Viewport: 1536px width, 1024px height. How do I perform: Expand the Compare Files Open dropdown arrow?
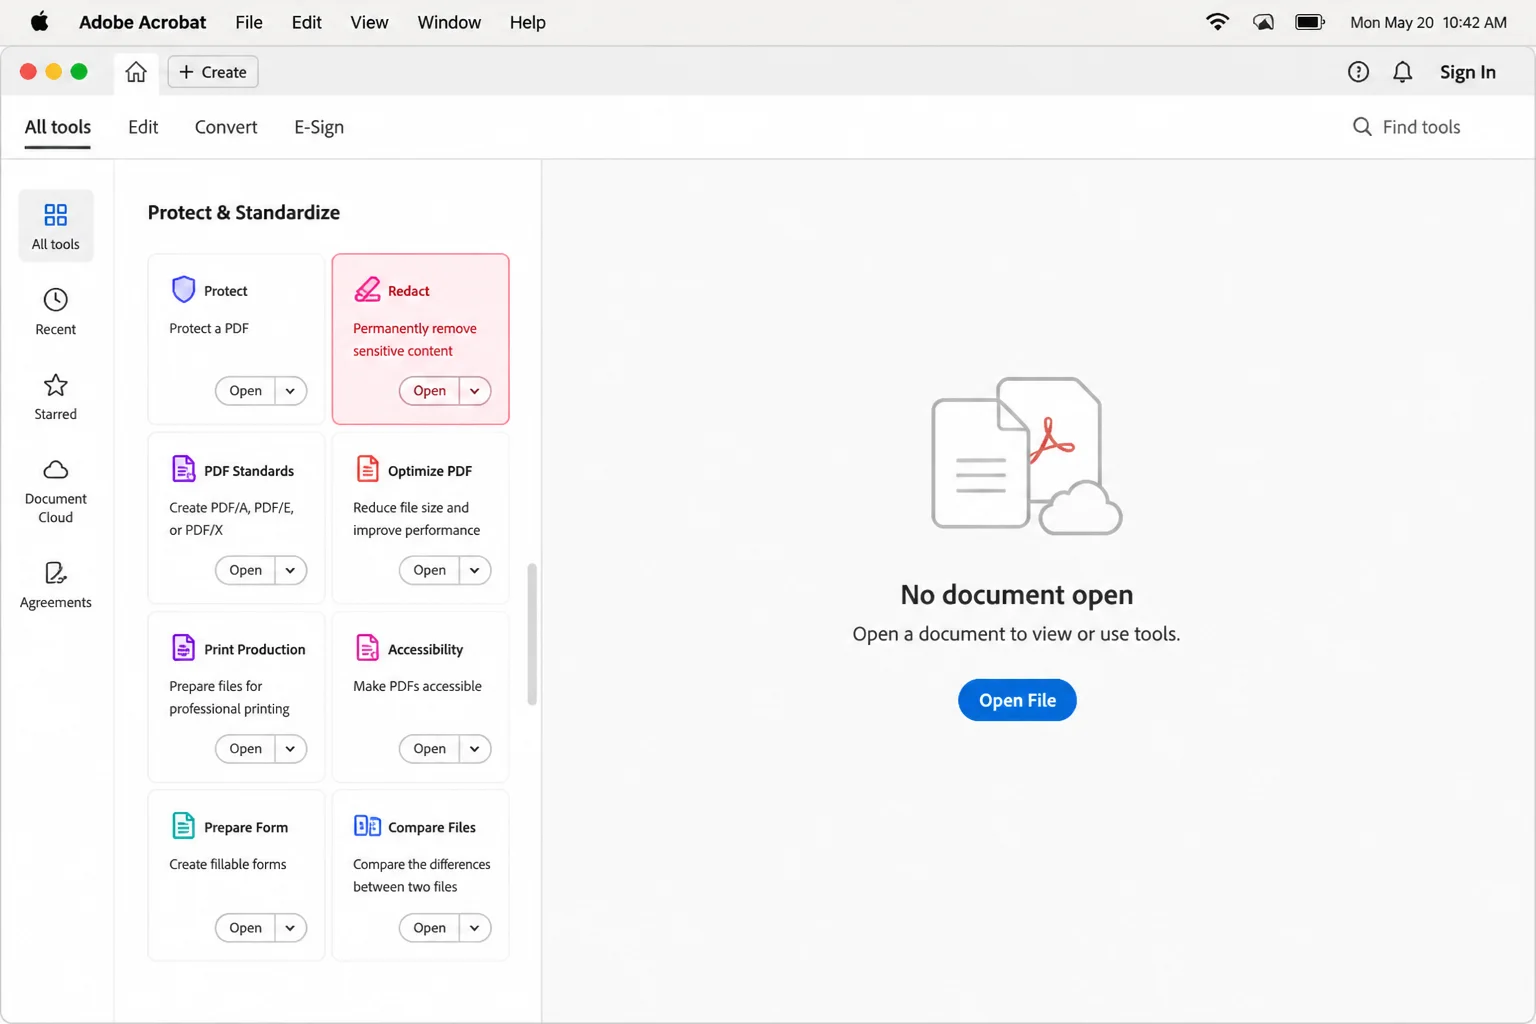[x=474, y=928]
